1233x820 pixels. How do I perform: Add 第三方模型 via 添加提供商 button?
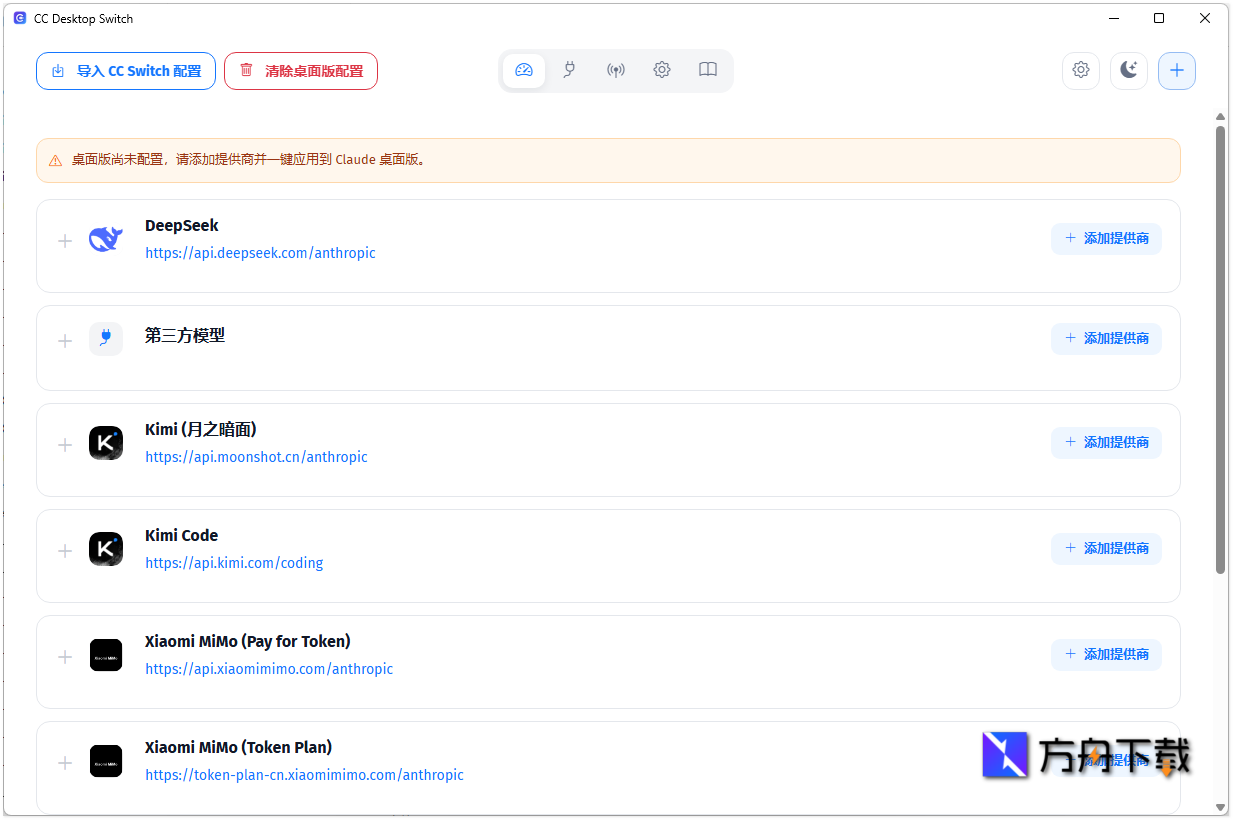pyautogui.click(x=1106, y=338)
